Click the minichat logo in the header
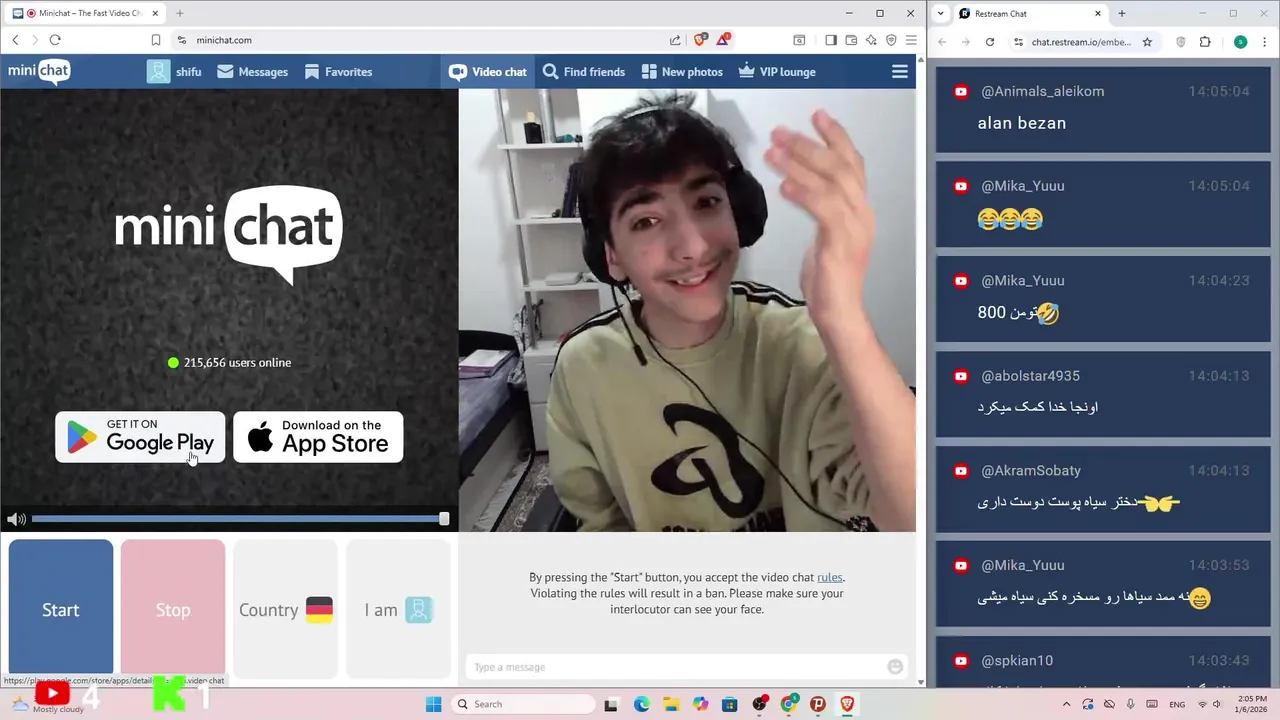This screenshot has width=1280, height=720. [x=38, y=72]
